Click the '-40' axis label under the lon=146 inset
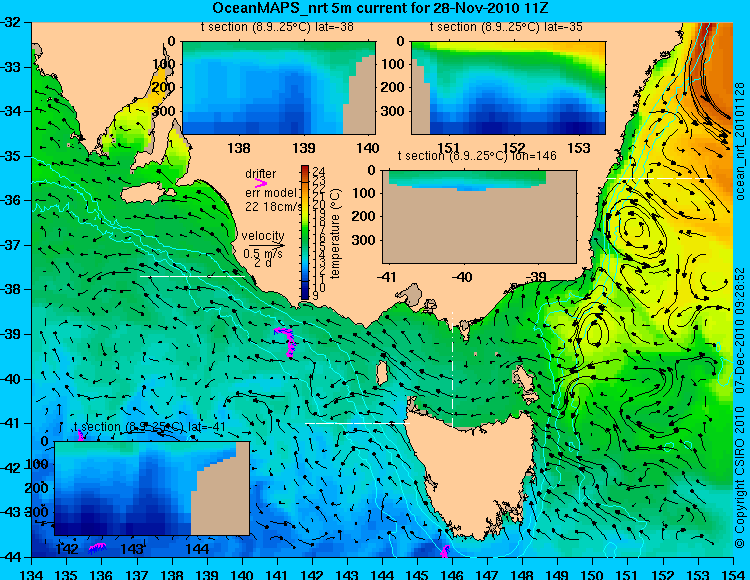Viewport: 750px width, 580px height. pyautogui.click(x=463, y=277)
